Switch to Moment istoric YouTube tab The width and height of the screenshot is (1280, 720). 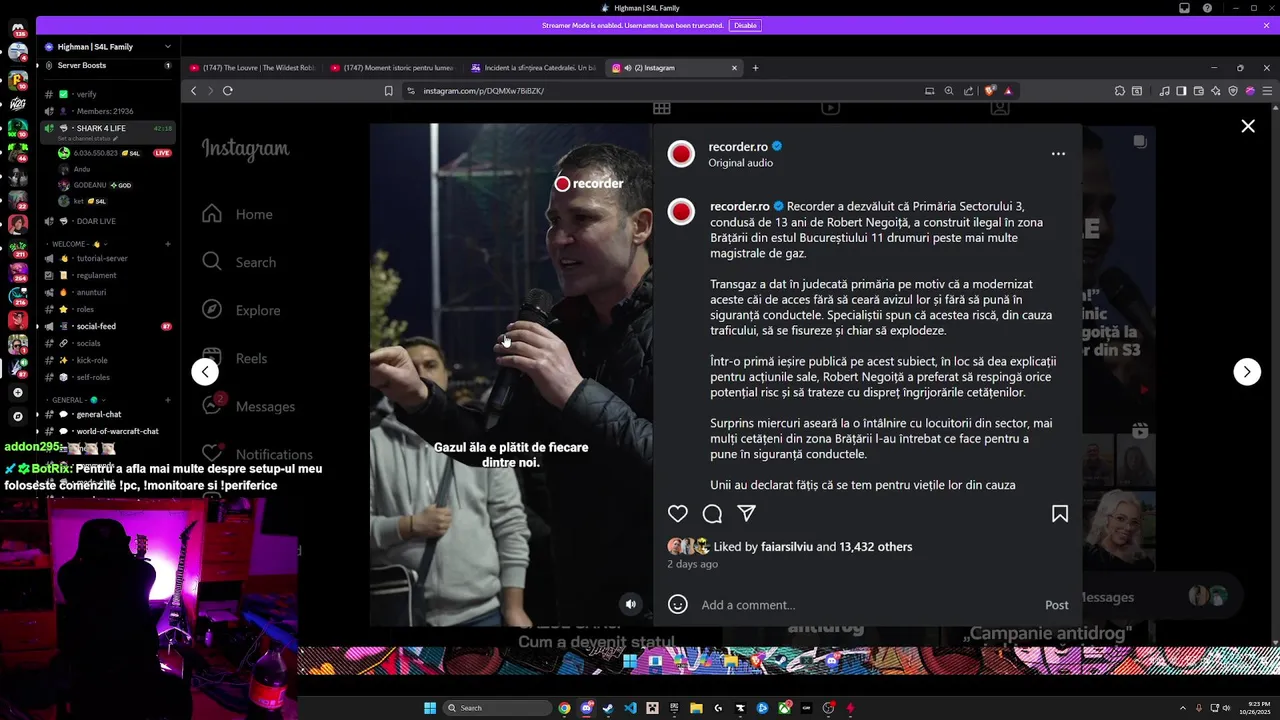393,68
